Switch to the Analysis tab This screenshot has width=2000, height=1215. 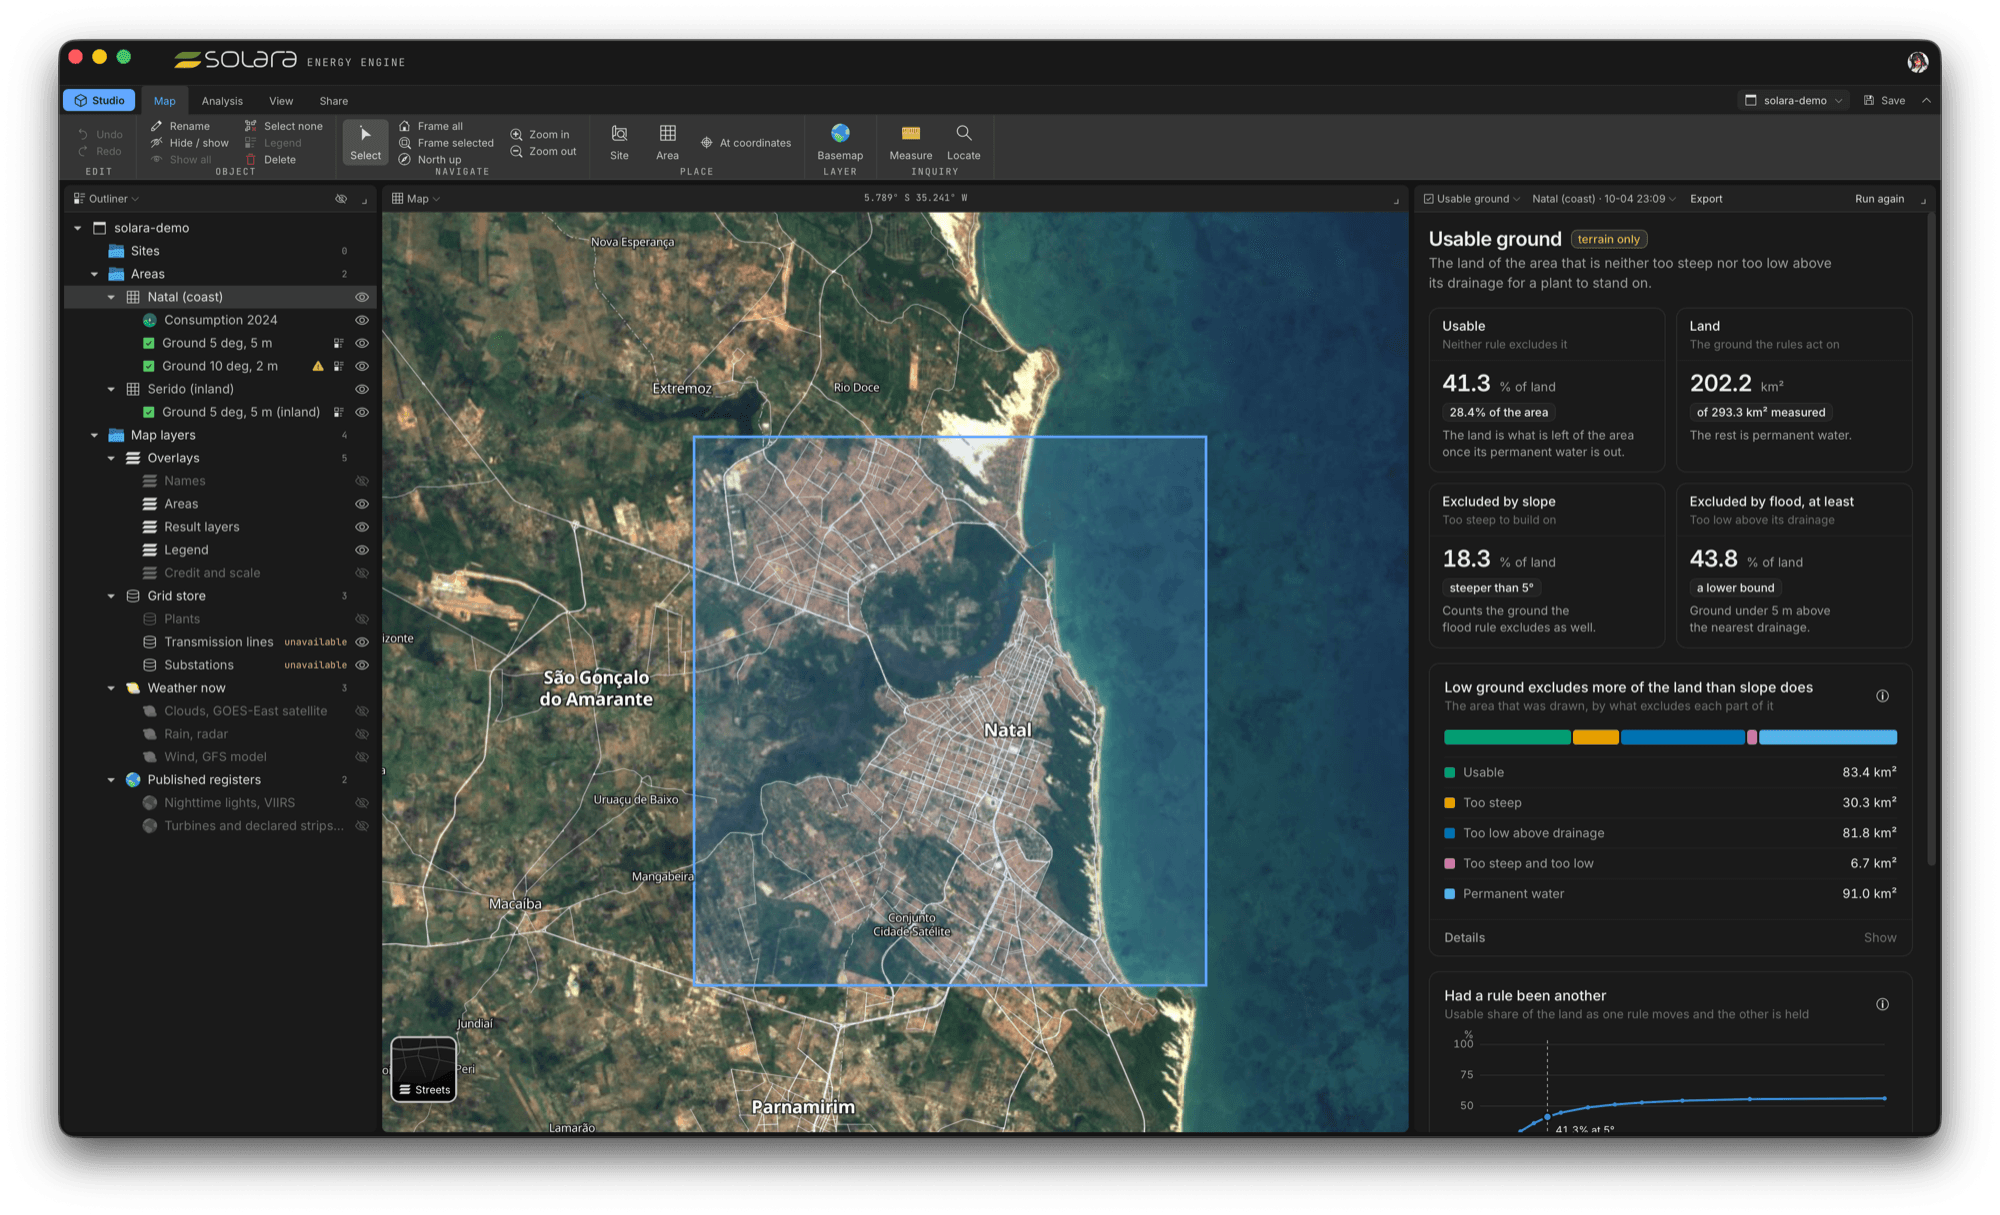point(222,101)
